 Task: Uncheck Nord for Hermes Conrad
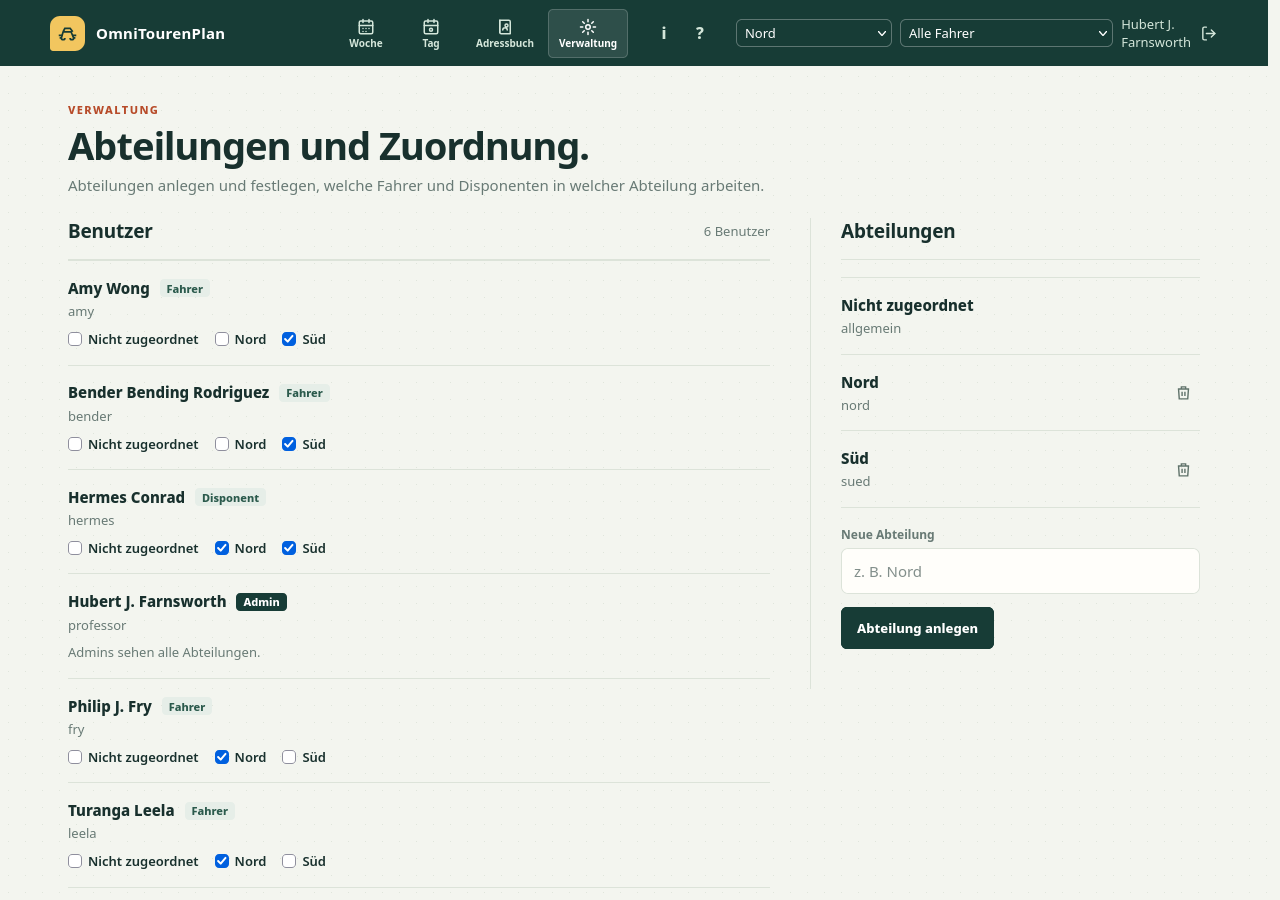[x=222, y=548]
